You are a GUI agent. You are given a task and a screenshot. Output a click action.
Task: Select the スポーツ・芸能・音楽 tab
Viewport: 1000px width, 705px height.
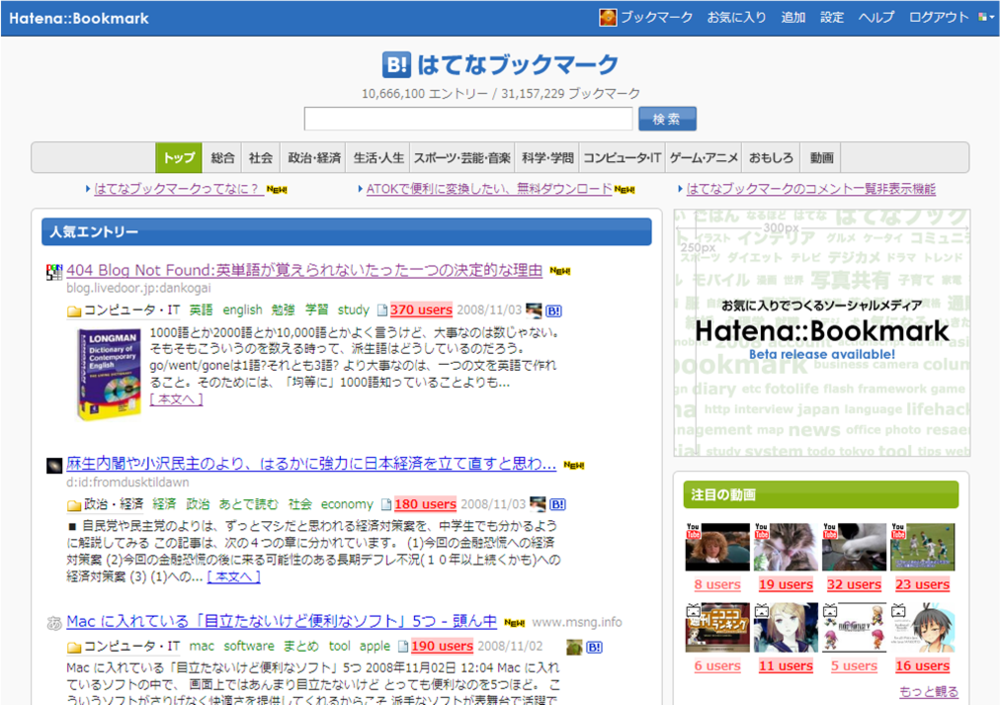(x=462, y=158)
